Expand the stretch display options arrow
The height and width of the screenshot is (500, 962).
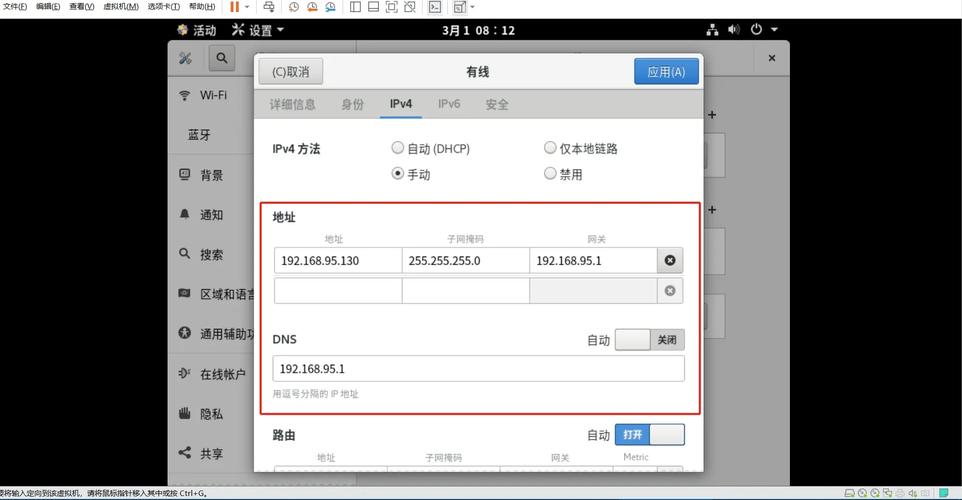click(472, 7)
